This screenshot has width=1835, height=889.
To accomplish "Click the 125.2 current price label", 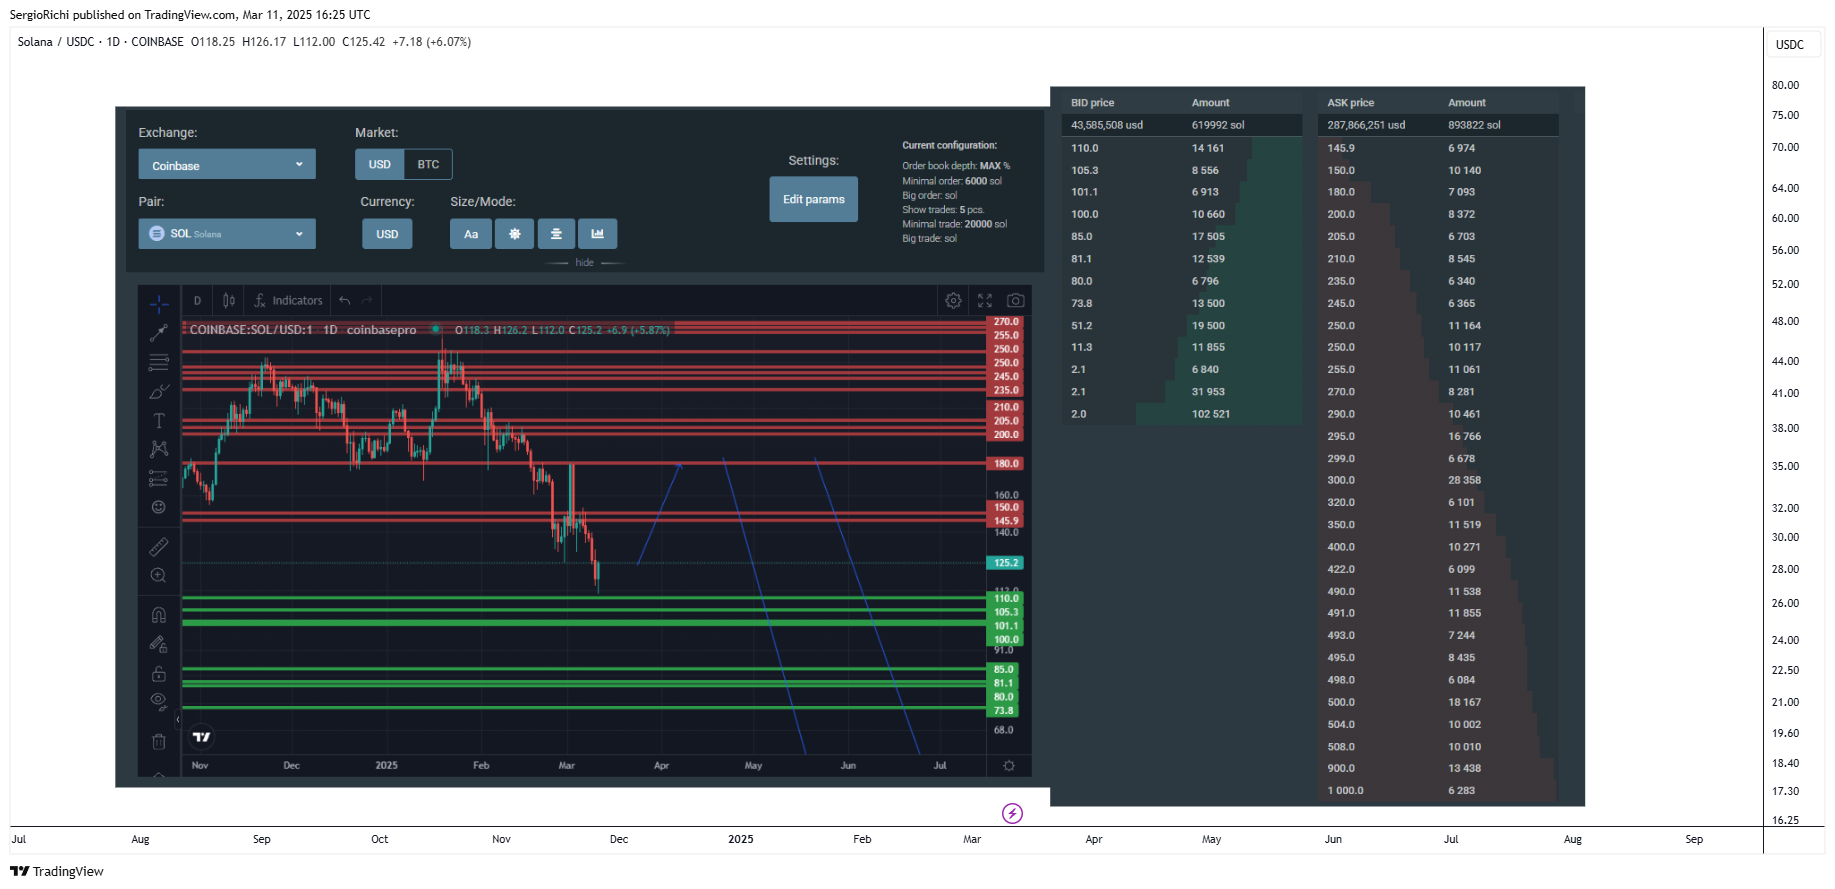I will pyautogui.click(x=1006, y=563).
